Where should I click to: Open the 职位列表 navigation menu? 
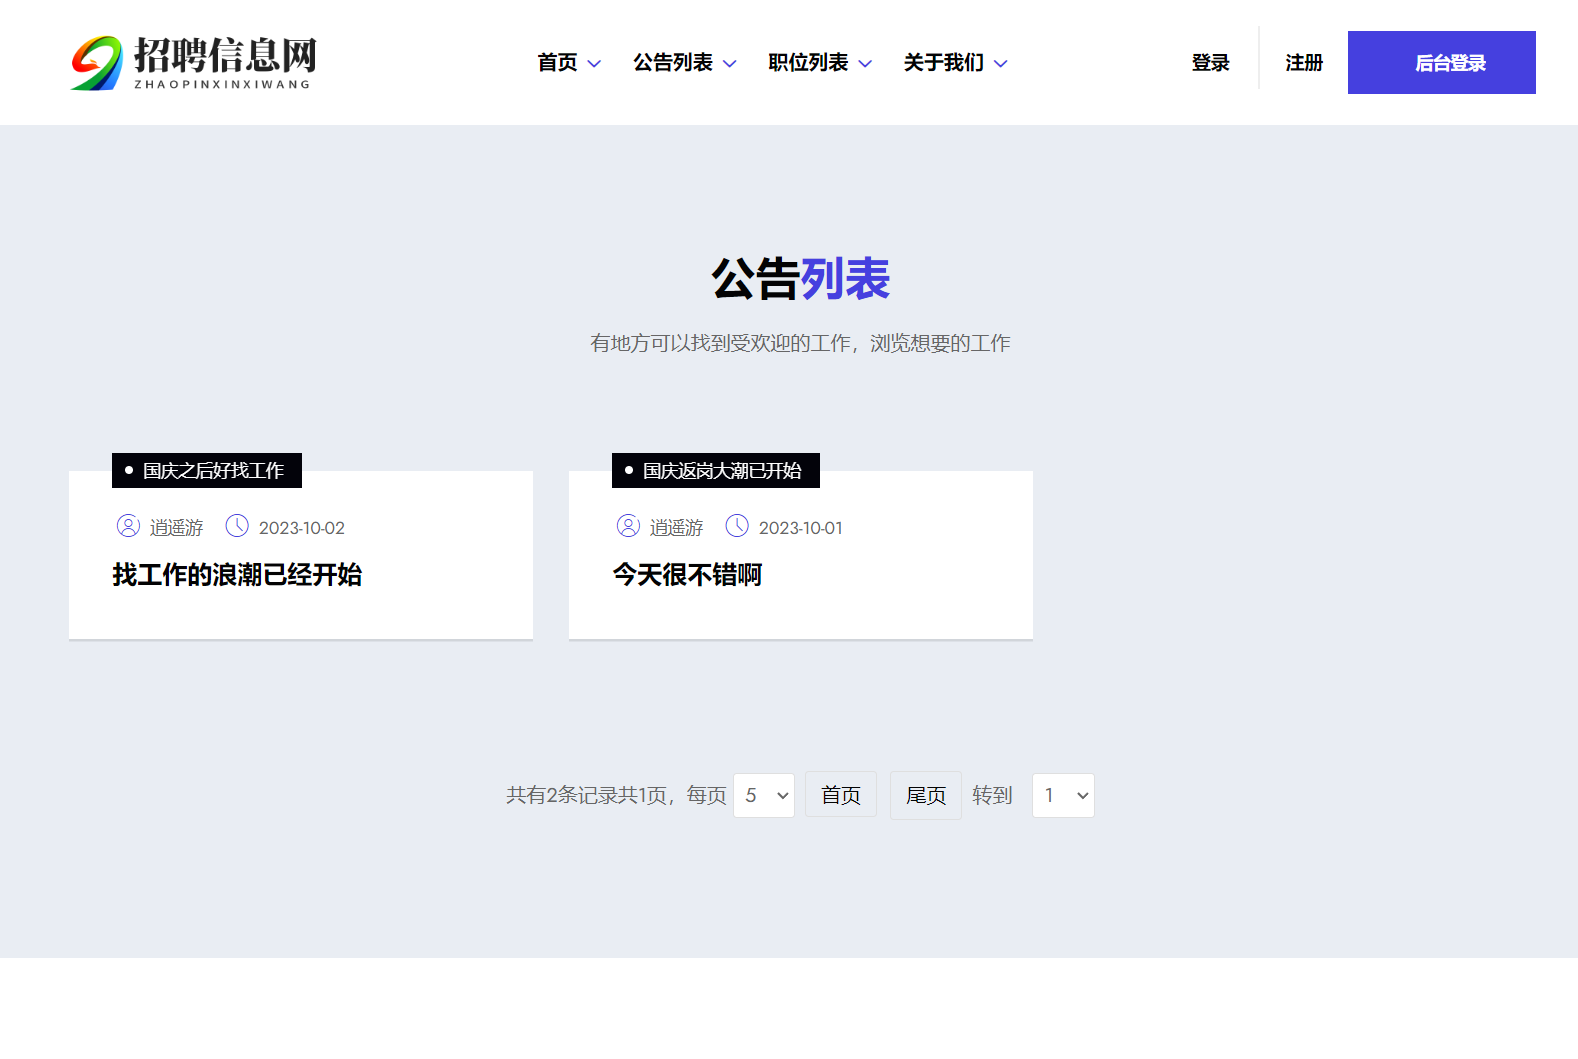(x=808, y=63)
